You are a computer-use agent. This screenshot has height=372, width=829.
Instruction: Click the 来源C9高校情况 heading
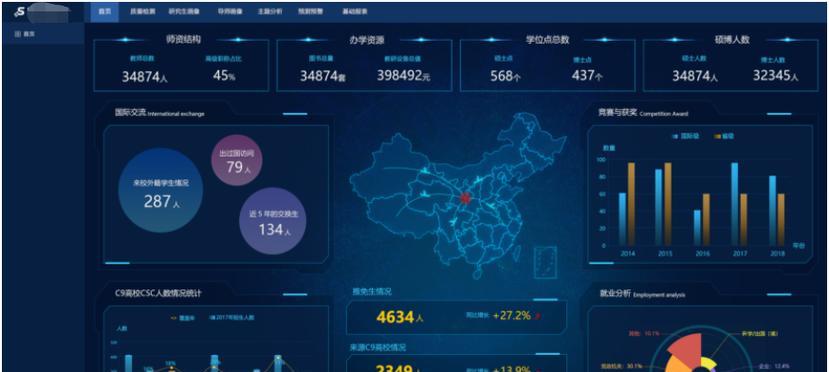pyautogui.click(x=377, y=347)
